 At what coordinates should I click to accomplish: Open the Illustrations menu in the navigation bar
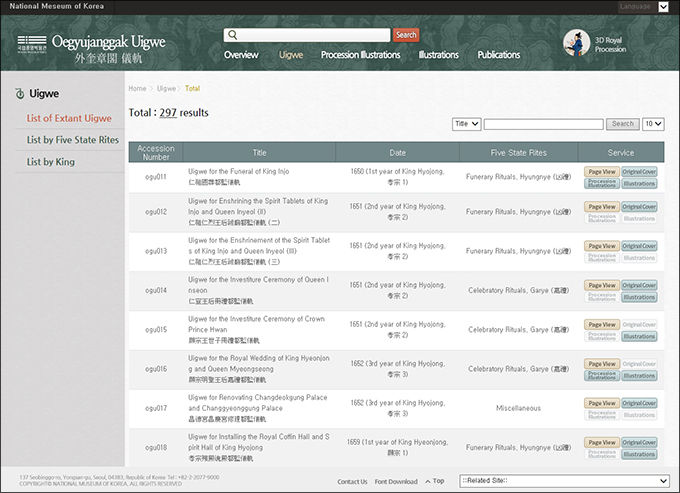pyautogui.click(x=438, y=55)
